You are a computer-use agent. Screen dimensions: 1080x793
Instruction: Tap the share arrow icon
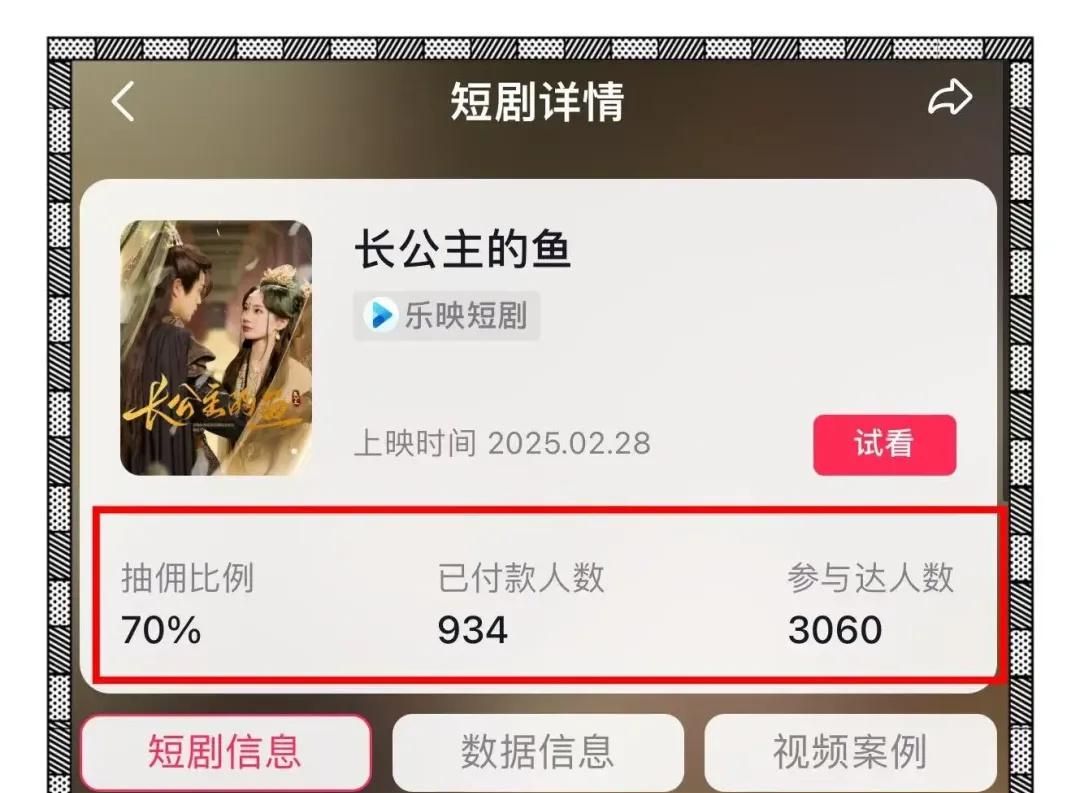(x=950, y=97)
